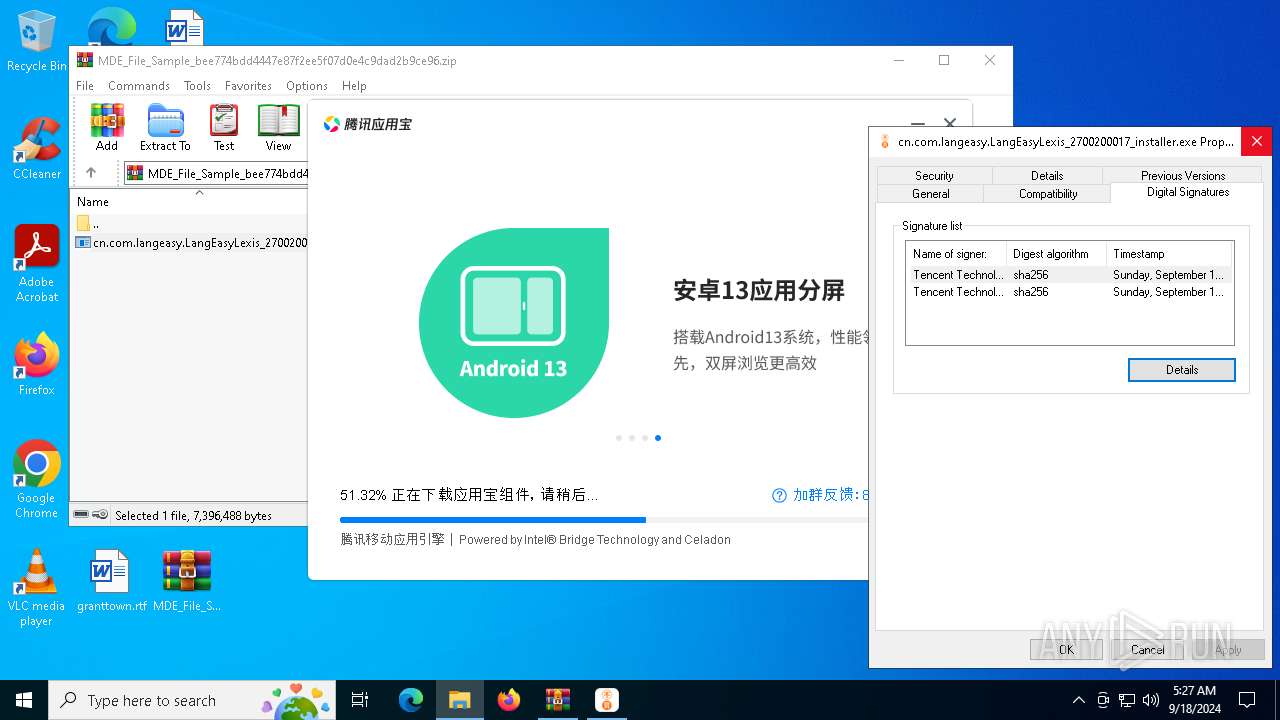
Task: Switch to WinRAR taskbar button
Action: [x=557, y=700]
